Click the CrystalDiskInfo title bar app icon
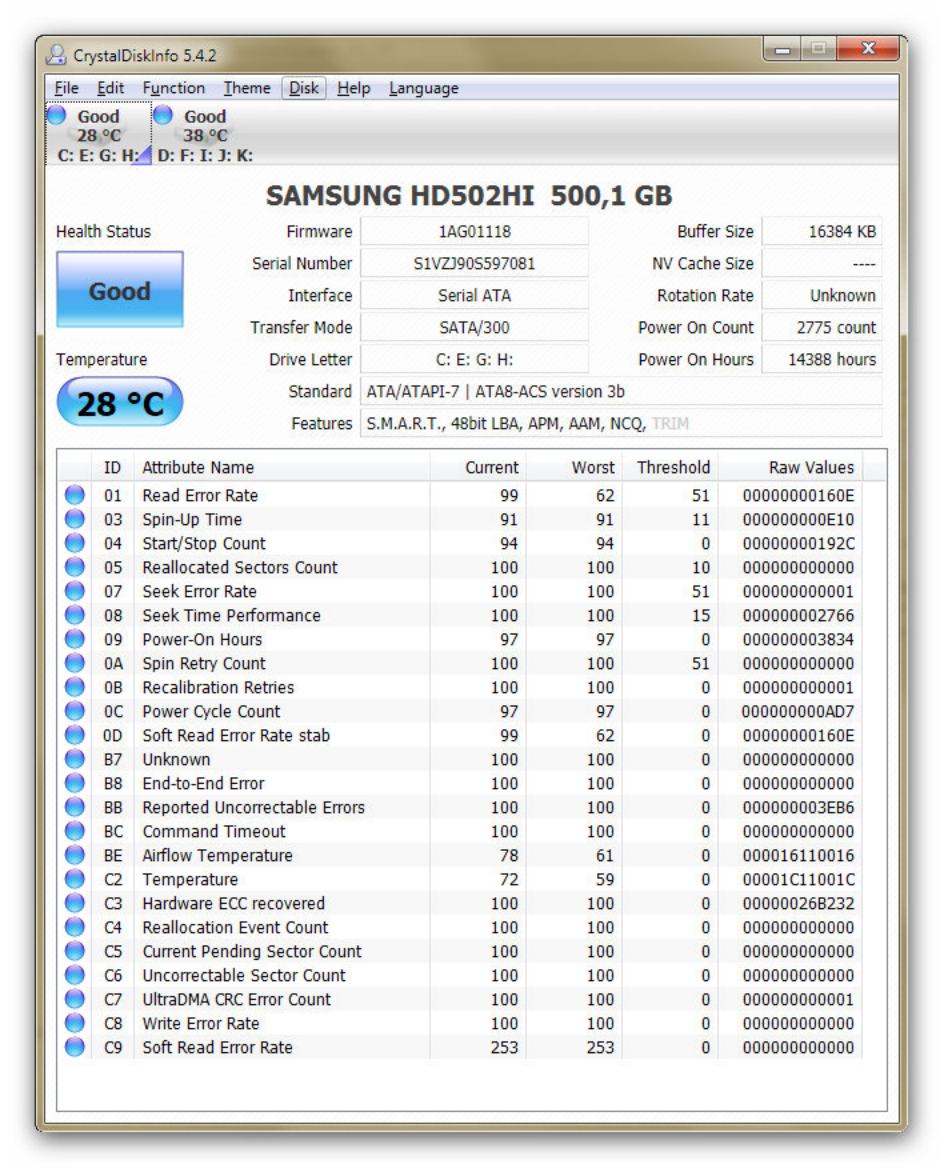The height and width of the screenshot is (1168, 944). [x=57, y=54]
